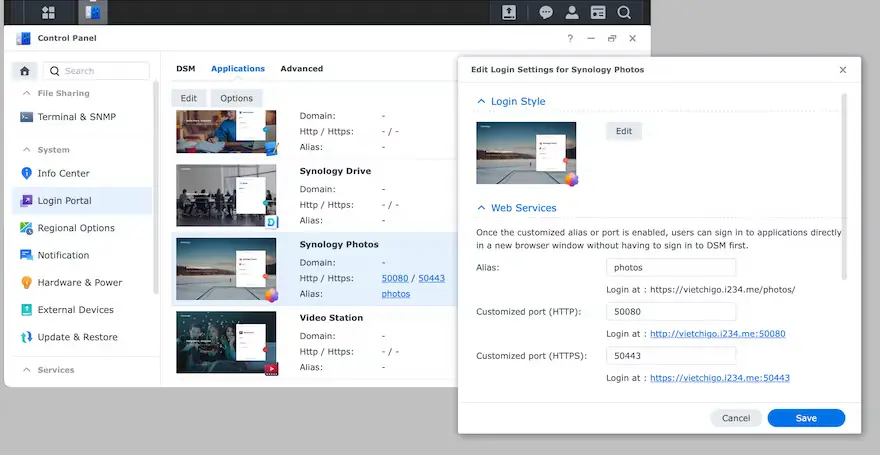Open Regional Options in sidebar

coord(76,228)
